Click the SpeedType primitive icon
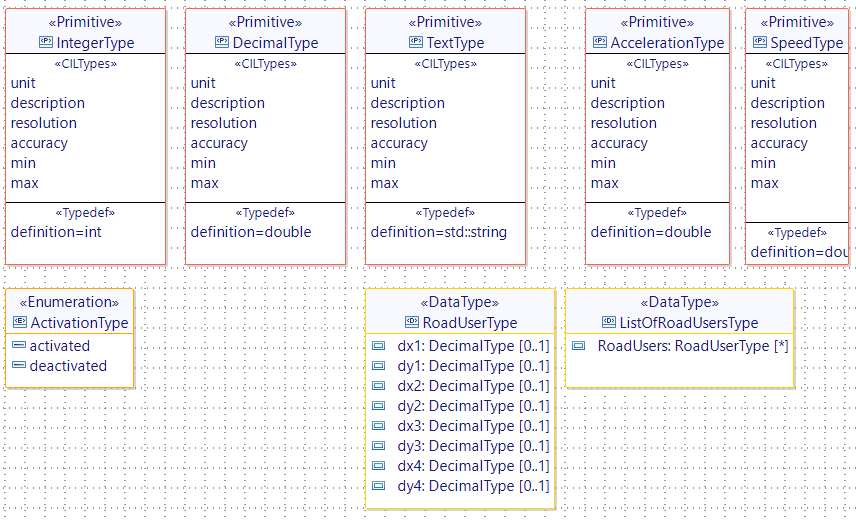856x521 pixels. pyautogui.click(x=760, y=42)
